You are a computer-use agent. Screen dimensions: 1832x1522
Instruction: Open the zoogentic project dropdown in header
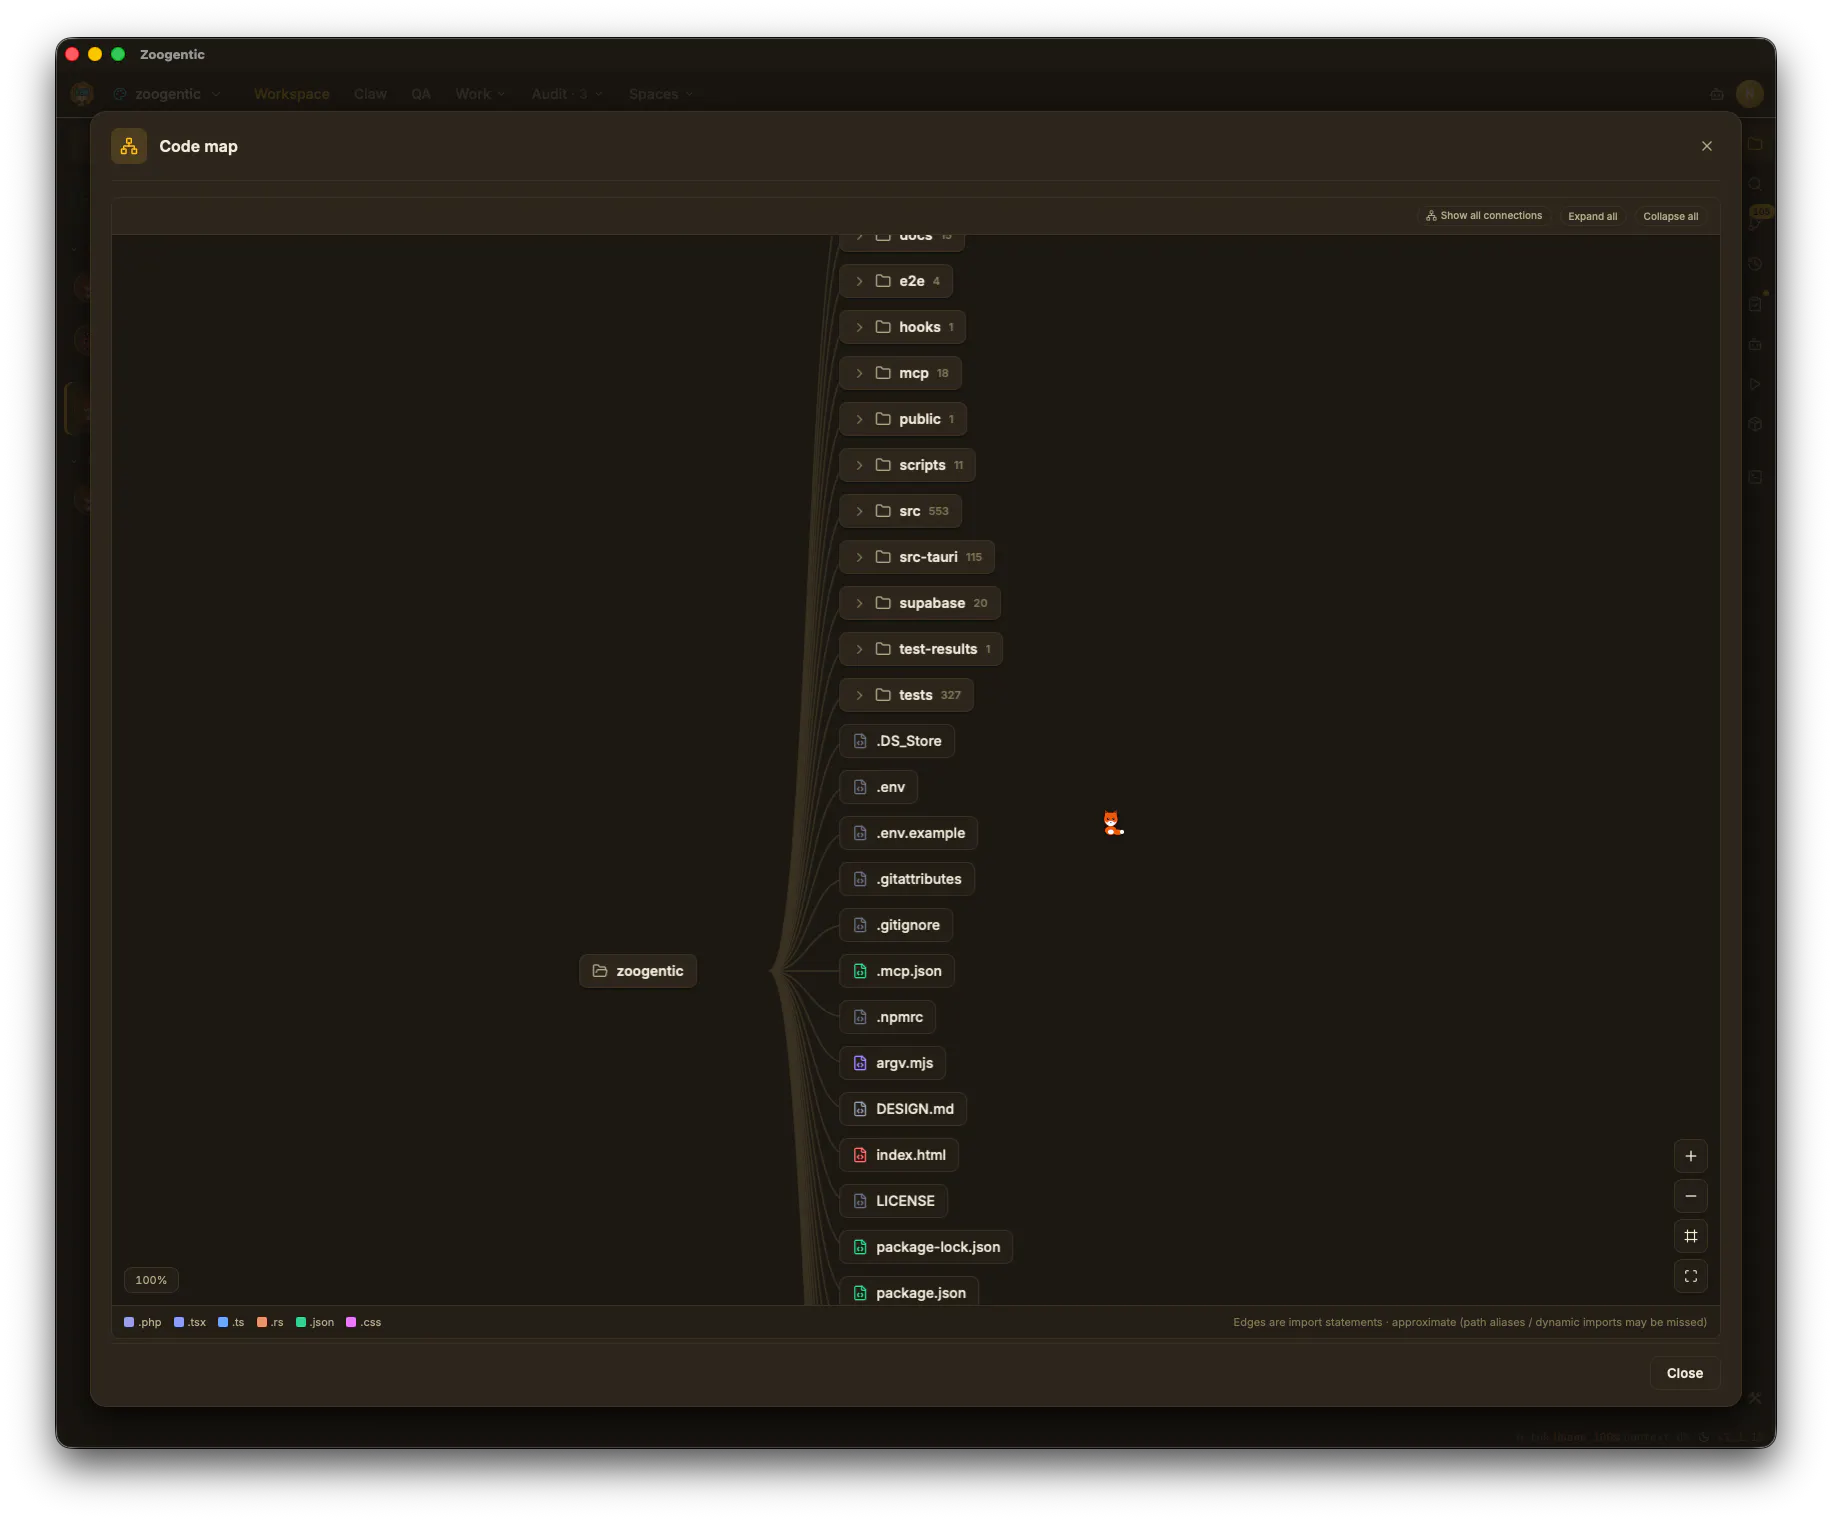[167, 94]
